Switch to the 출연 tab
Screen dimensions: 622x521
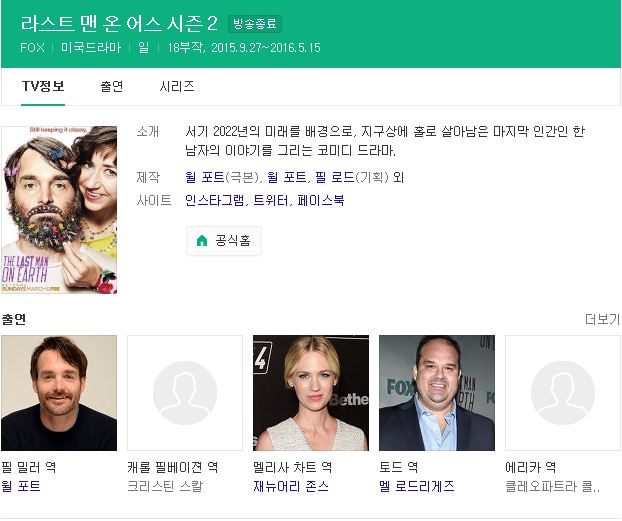111,87
